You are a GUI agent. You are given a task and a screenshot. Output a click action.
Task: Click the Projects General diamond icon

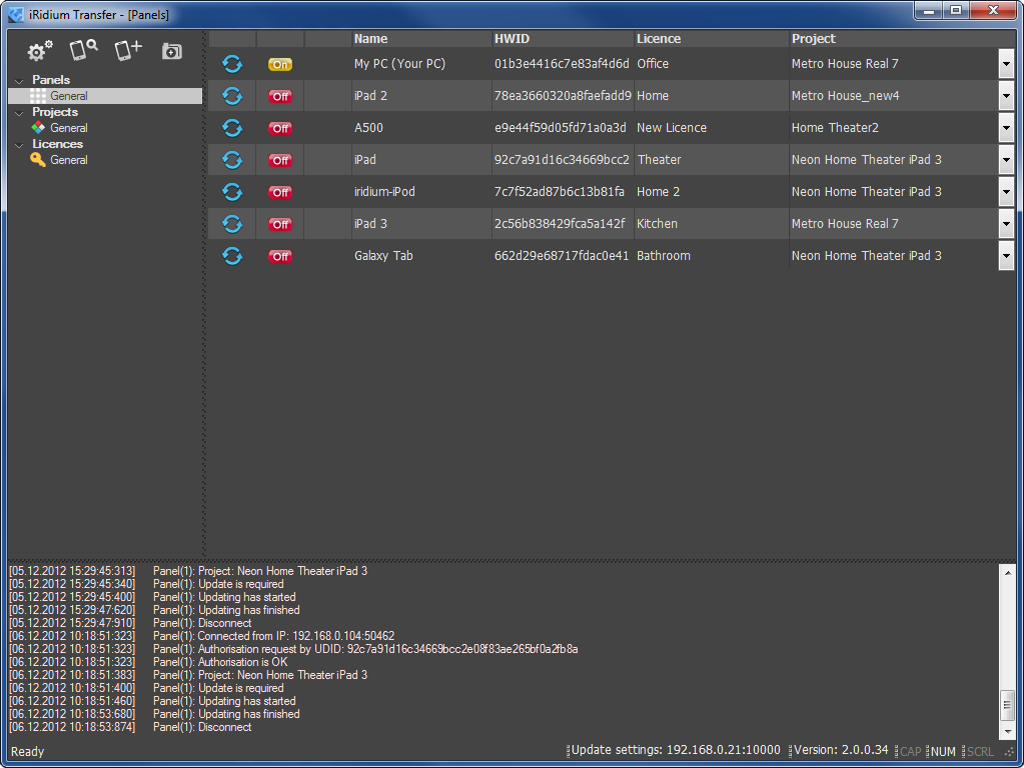[39, 128]
